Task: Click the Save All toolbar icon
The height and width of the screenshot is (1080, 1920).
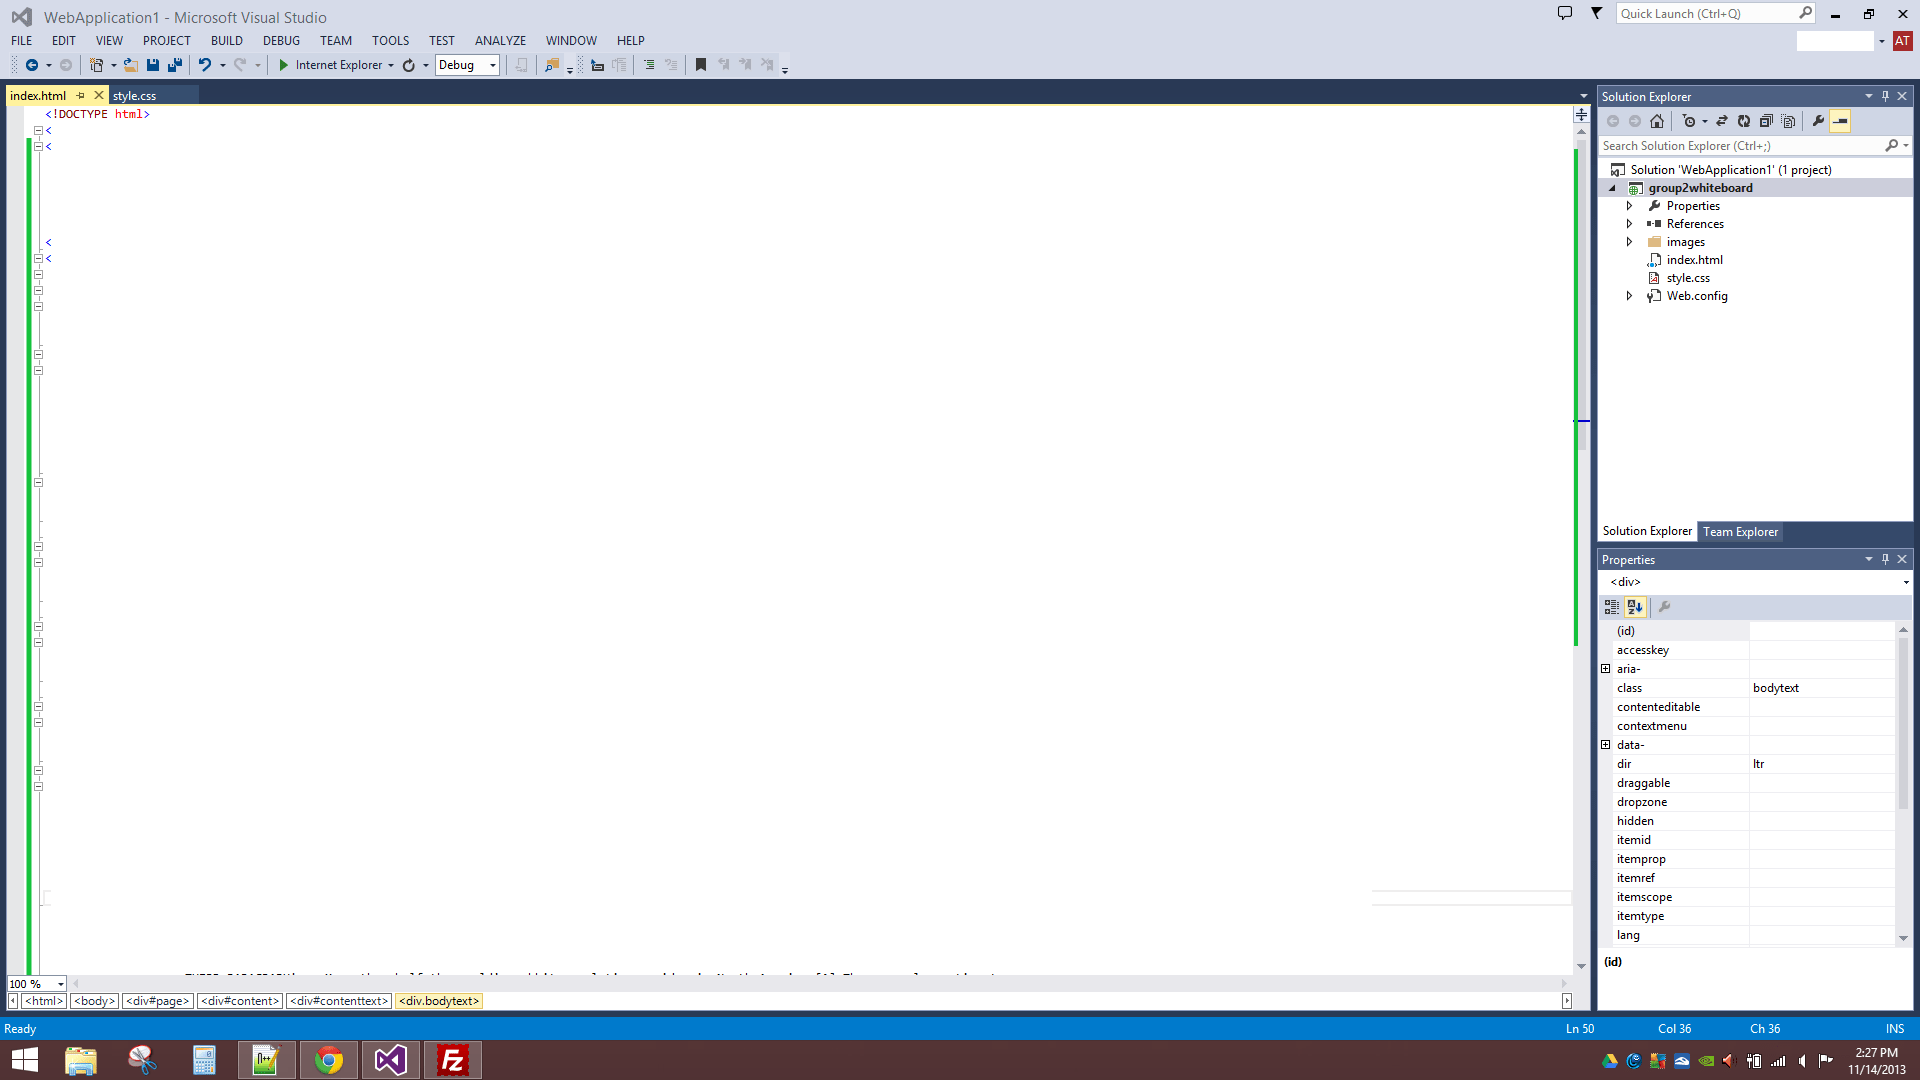Action: (x=175, y=65)
